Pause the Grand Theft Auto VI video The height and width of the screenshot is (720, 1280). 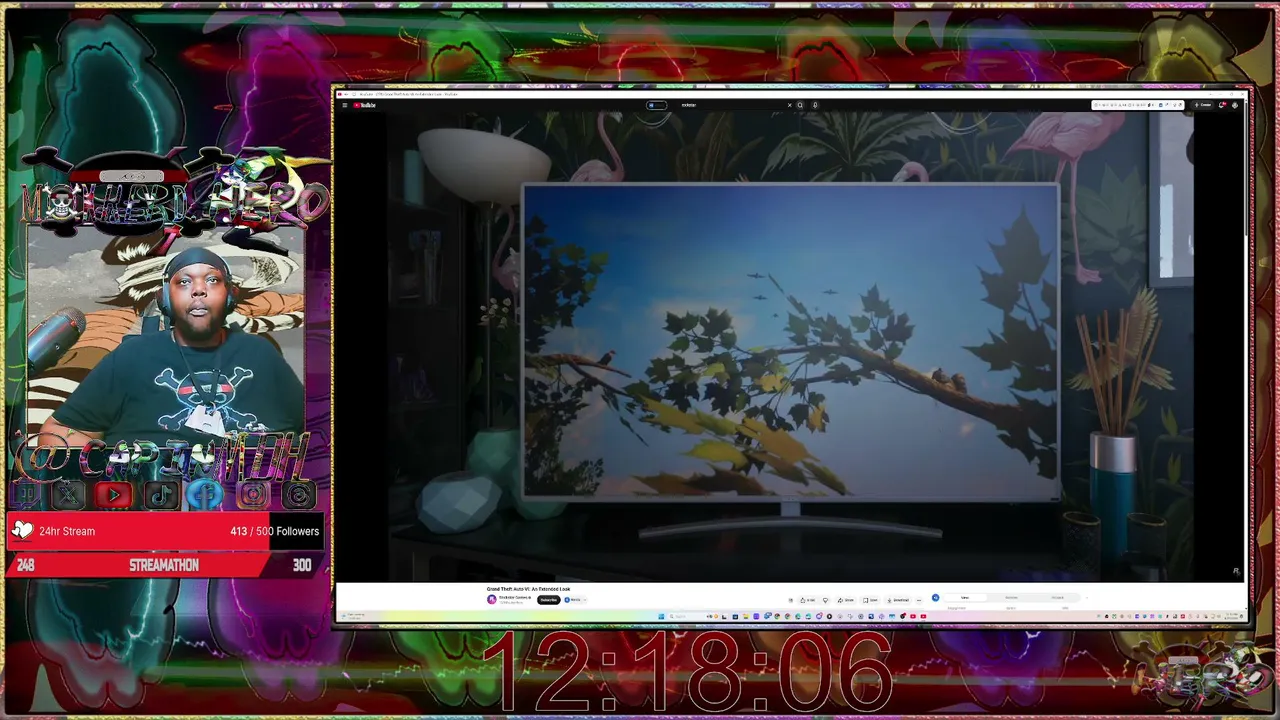pos(790,345)
